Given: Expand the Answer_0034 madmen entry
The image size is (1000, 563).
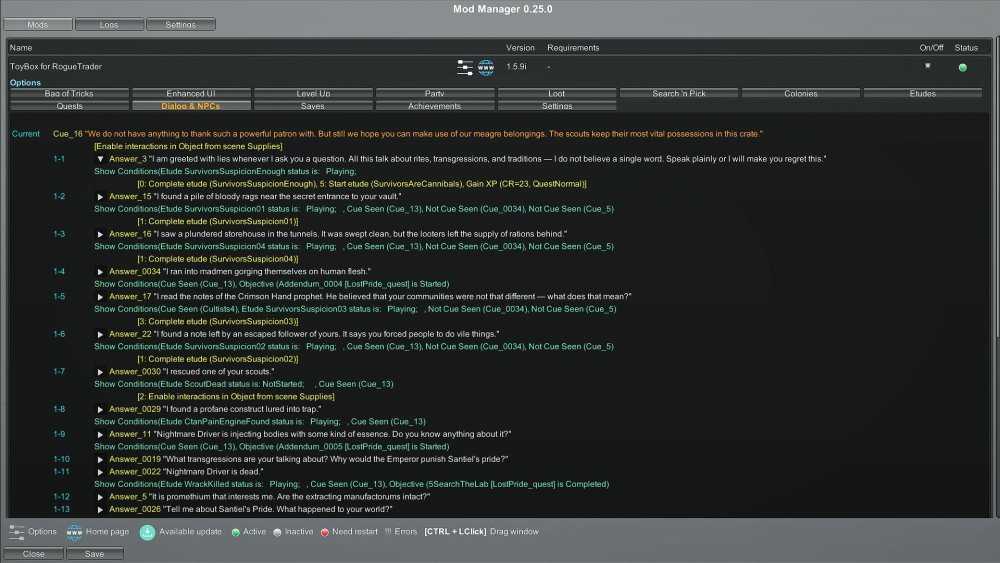Looking at the screenshot, I should click(100, 272).
